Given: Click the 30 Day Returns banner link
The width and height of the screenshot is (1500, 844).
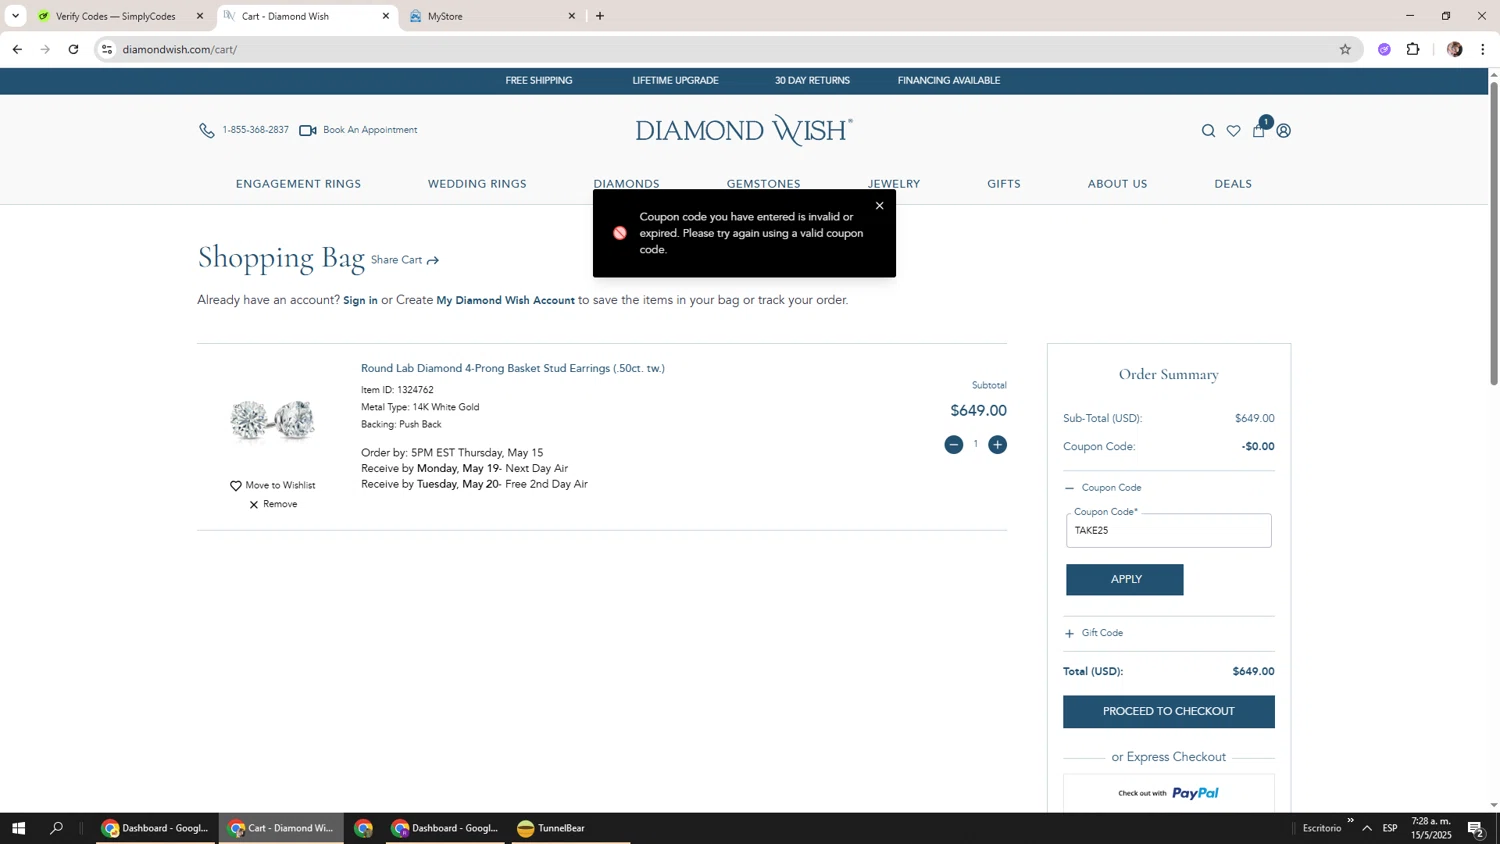Looking at the screenshot, I should click(x=812, y=81).
